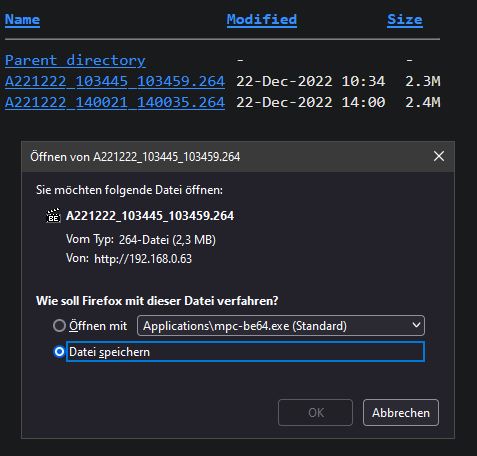Click the 264-Datei type description
The height and width of the screenshot is (456, 477).
pyautogui.click(x=167, y=240)
